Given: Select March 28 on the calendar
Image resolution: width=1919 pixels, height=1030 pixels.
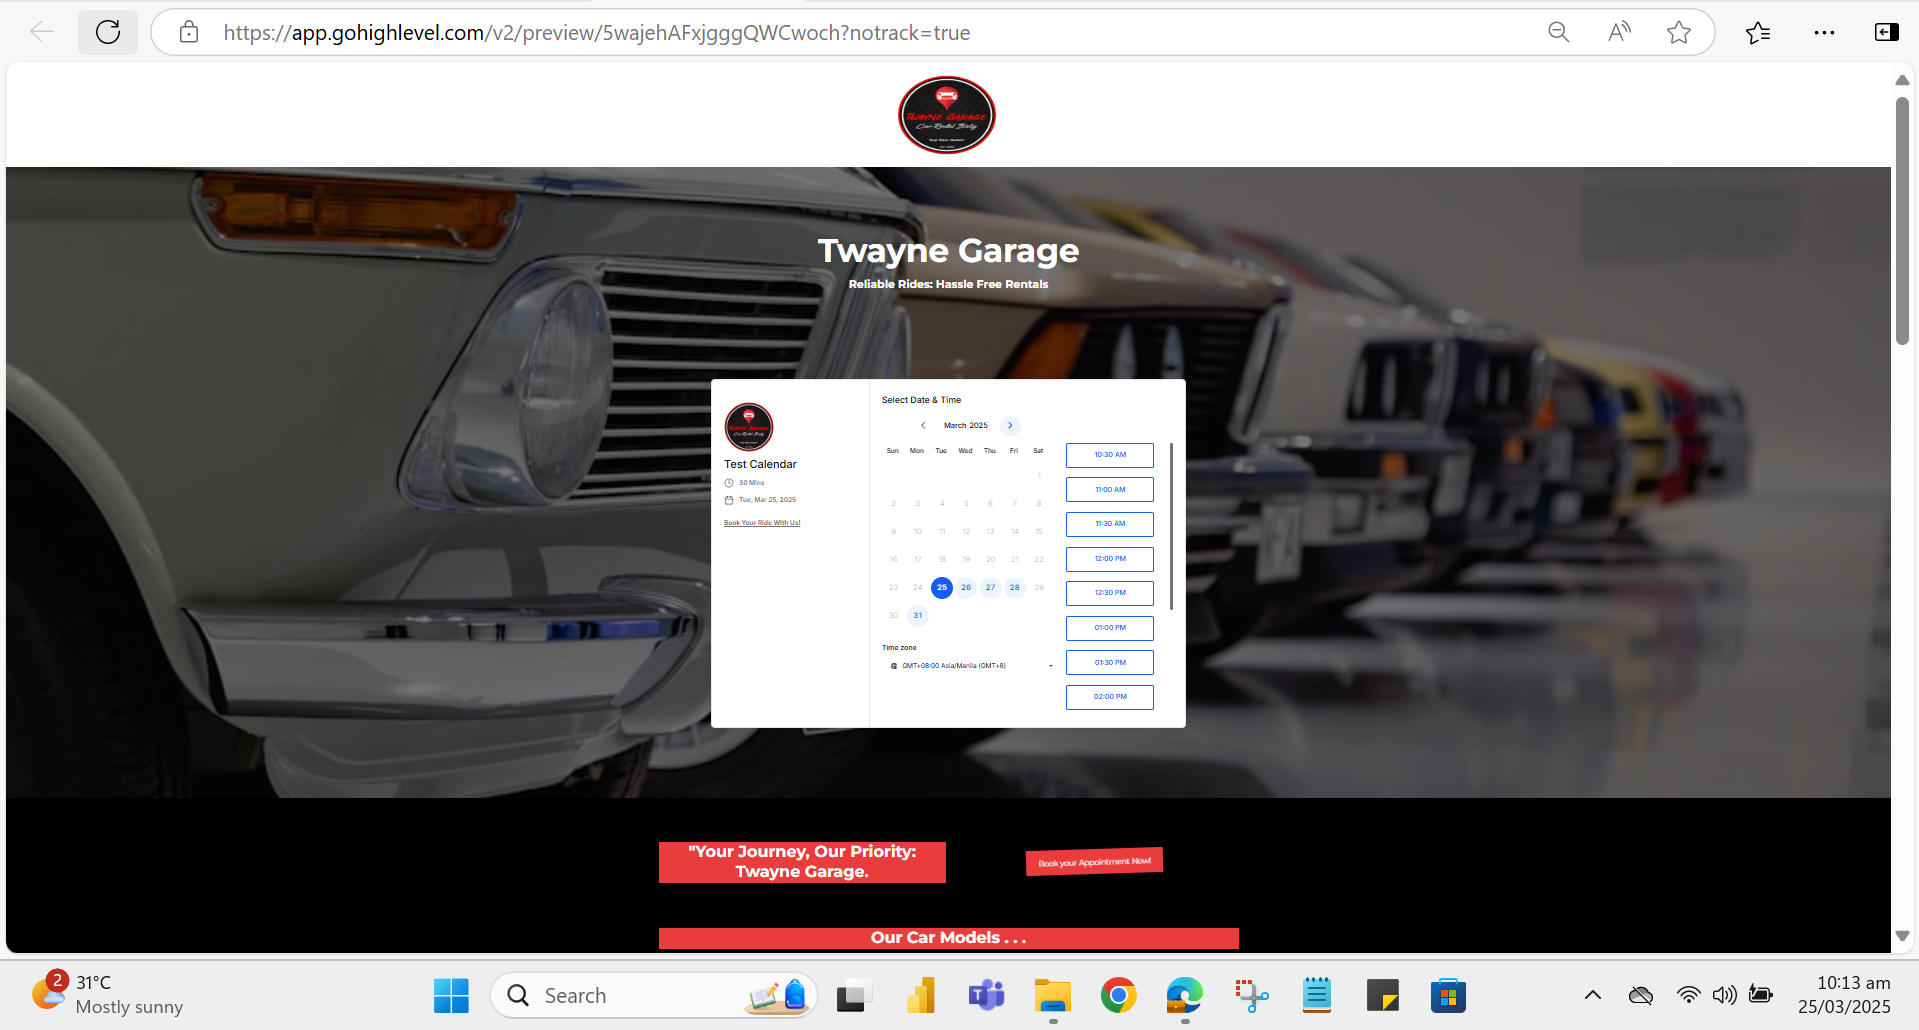Looking at the screenshot, I should coord(1015,587).
